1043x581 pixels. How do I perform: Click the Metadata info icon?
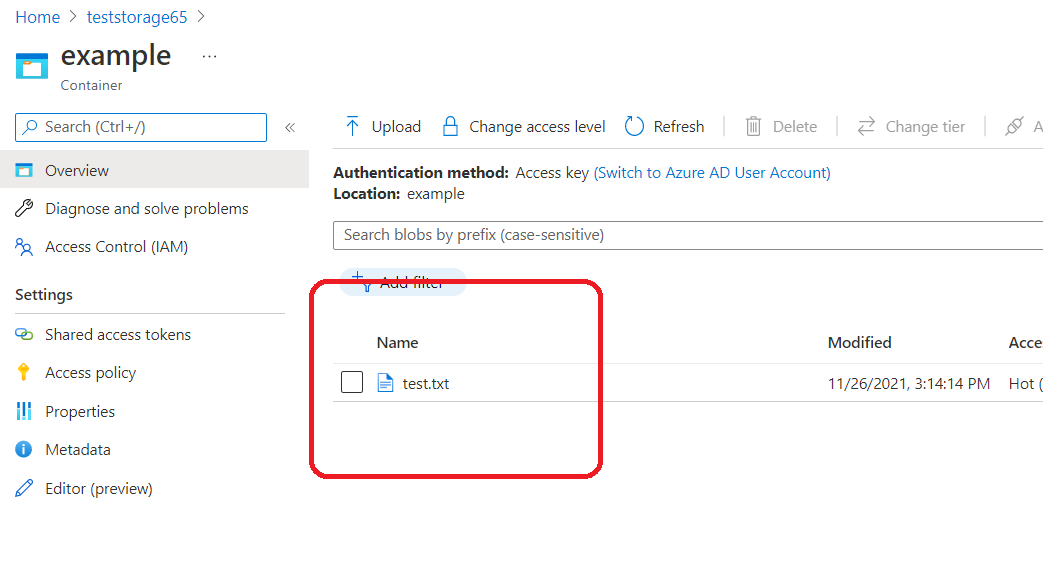pos(24,449)
